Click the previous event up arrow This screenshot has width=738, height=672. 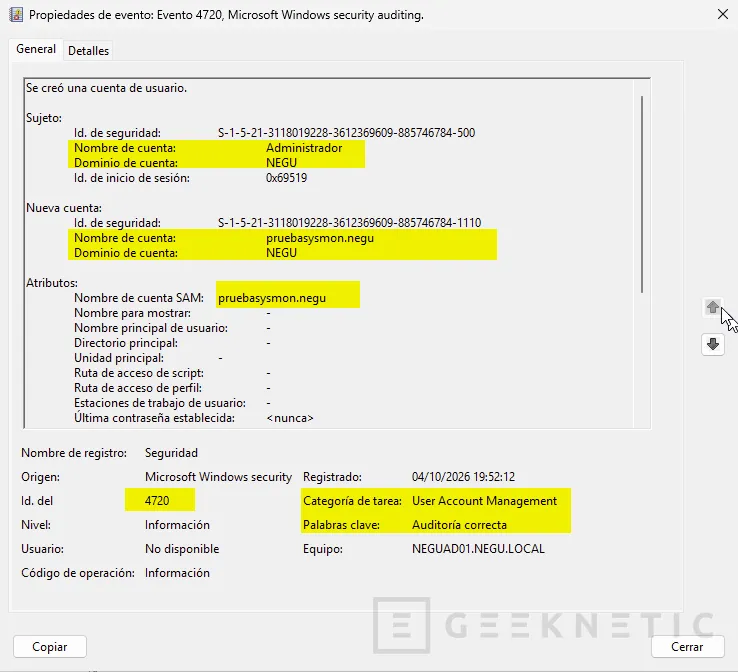(x=713, y=307)
